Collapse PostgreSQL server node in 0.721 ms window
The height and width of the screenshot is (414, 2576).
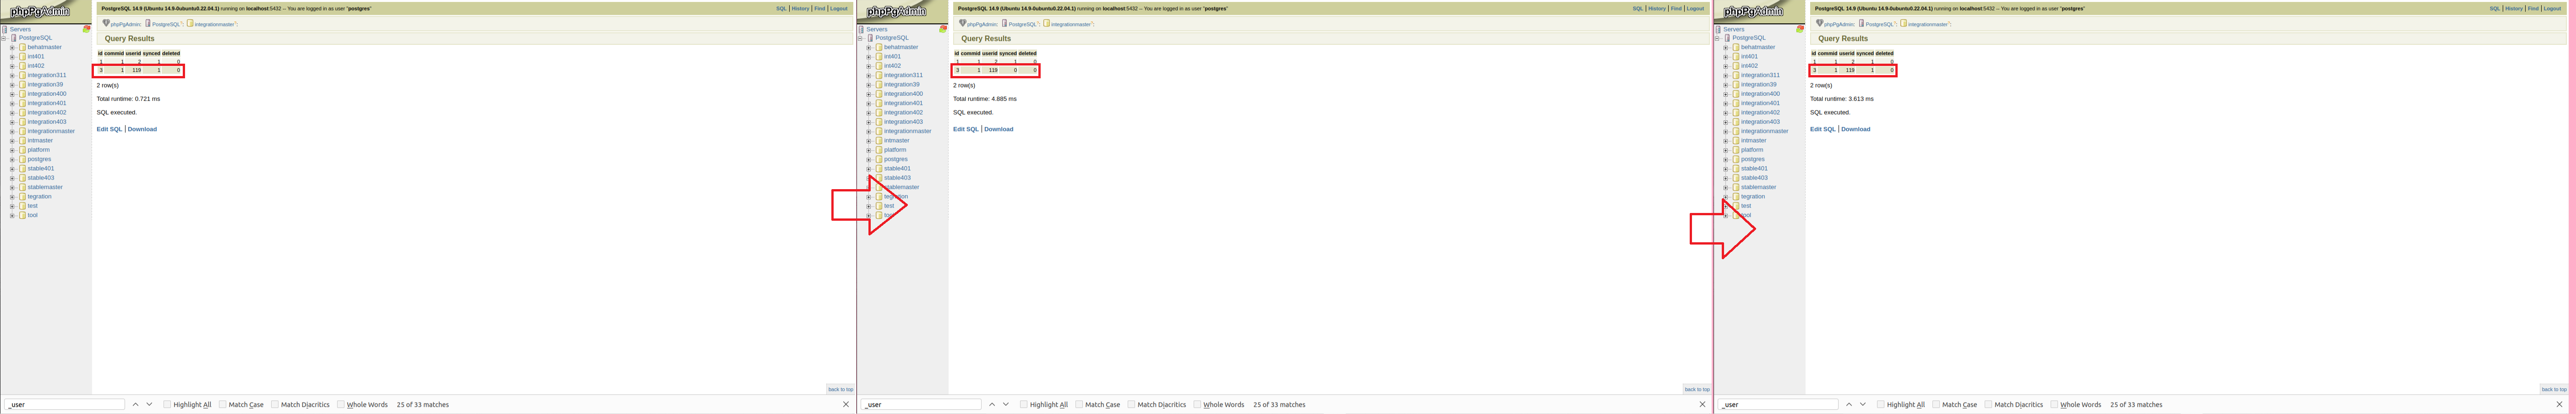point(4,38)
